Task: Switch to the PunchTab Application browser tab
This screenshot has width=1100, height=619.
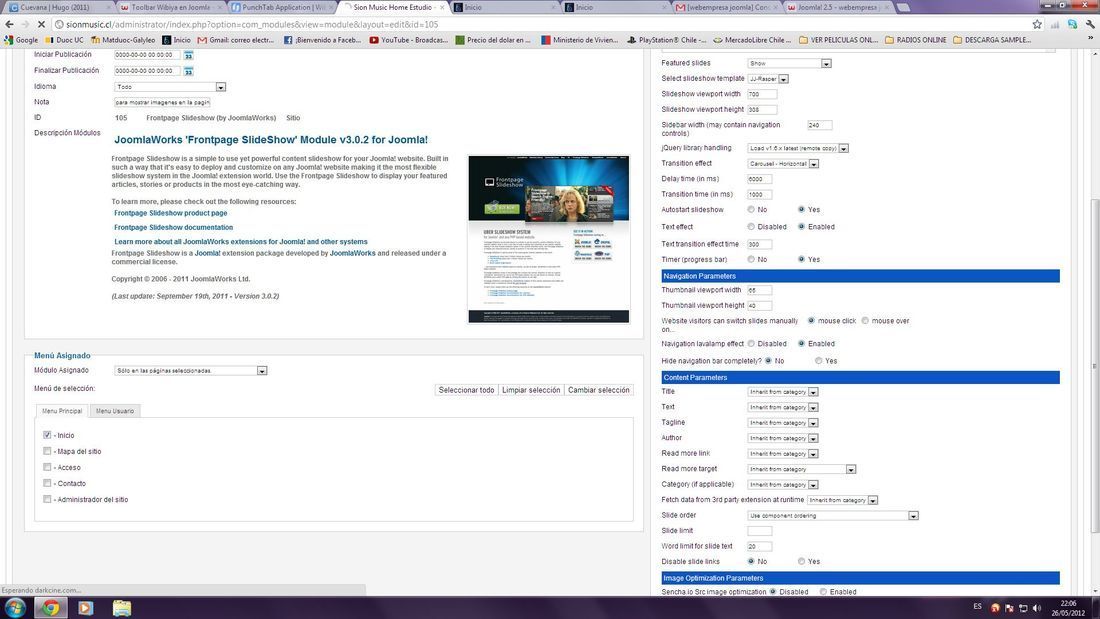Action: pos(282,7)
